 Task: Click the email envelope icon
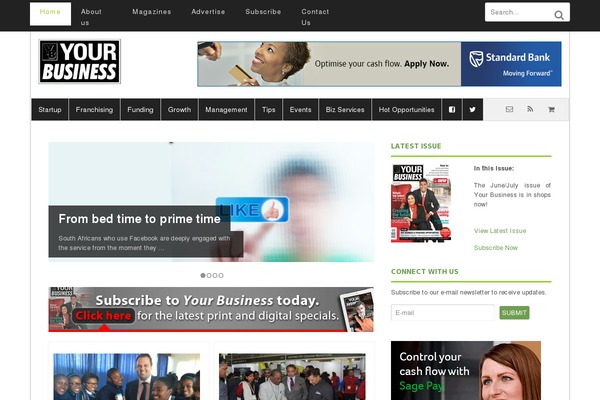(x=509, y=109)
